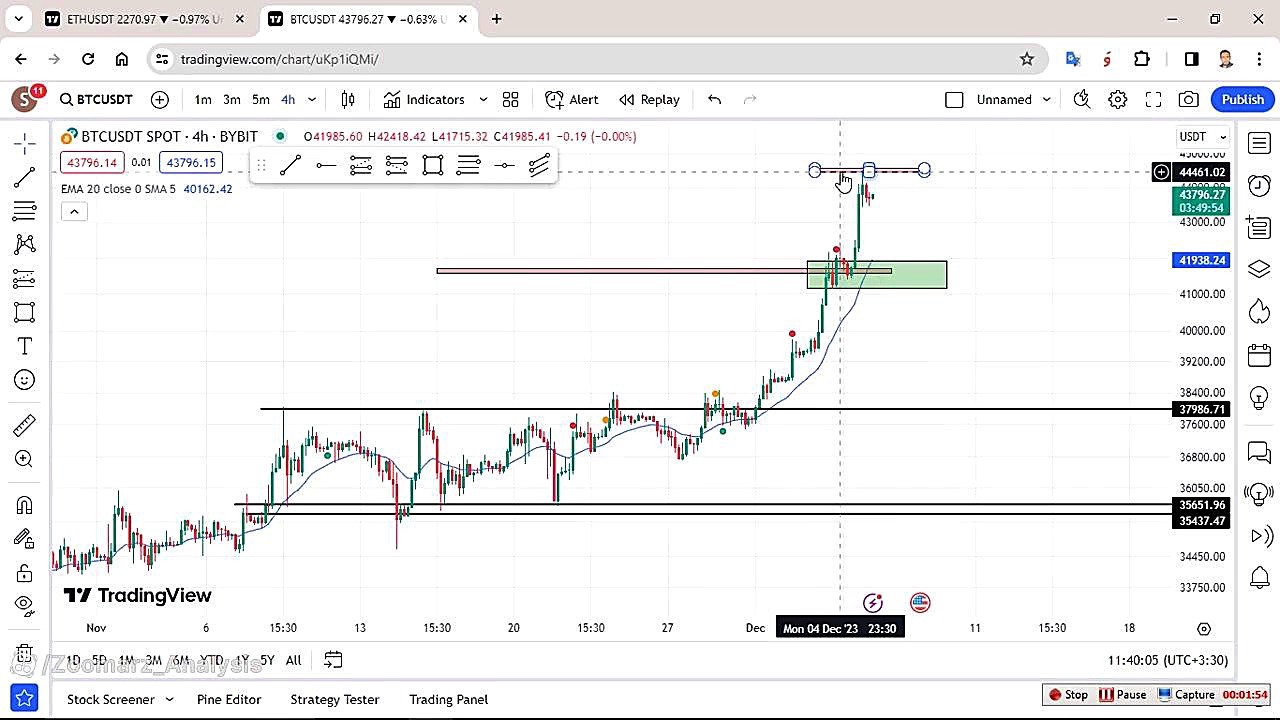Switch to 1m timeframe
This screenshot has width=1280, height=720.
click(x=203, y=99)
